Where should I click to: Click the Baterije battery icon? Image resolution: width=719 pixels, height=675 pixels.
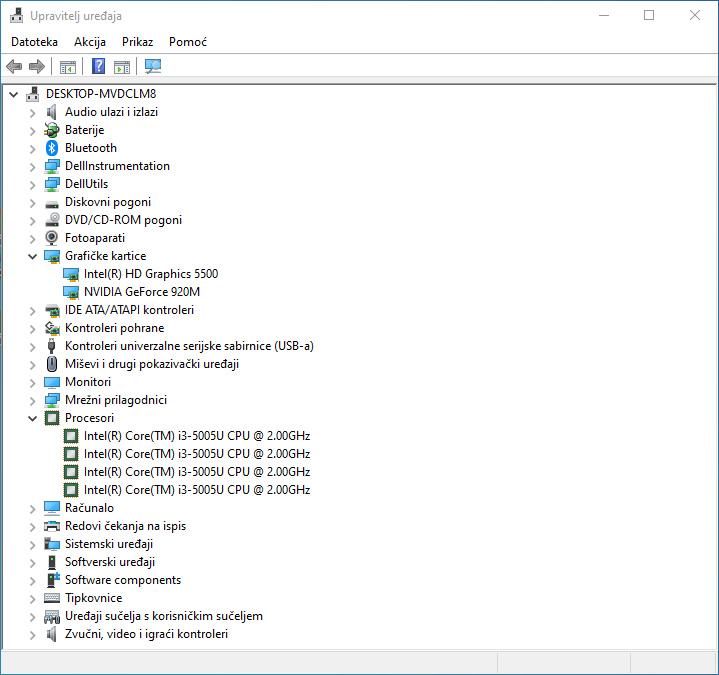(x=52, y=130)
